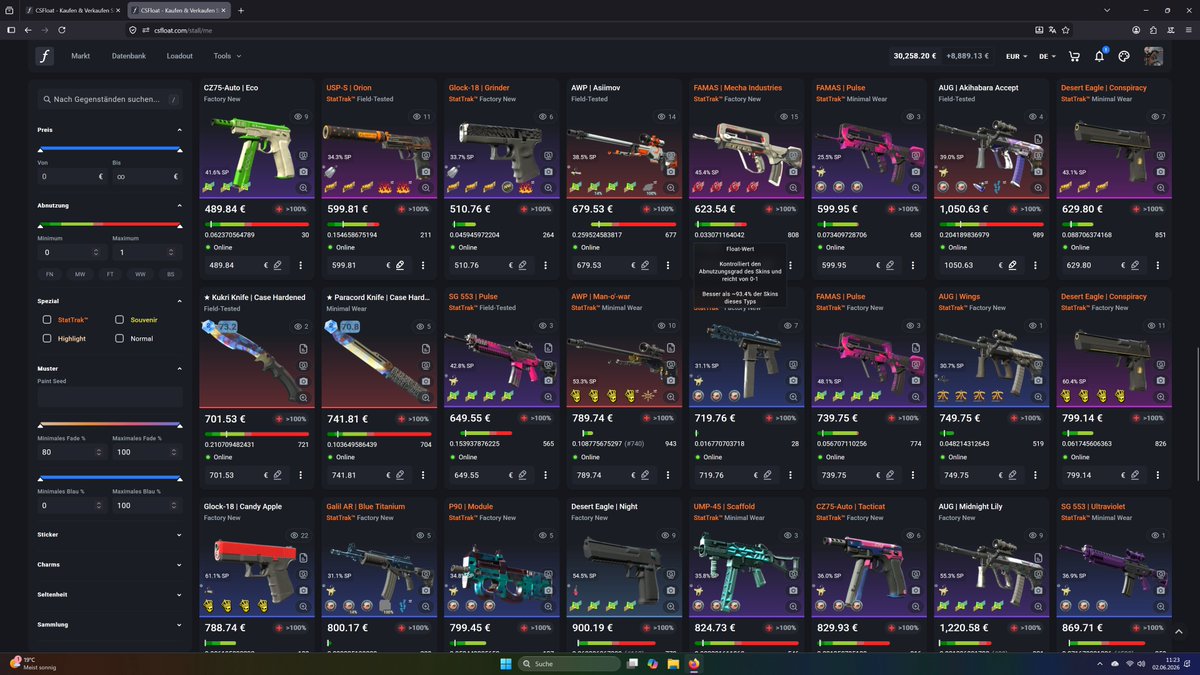Open the AWP | Asiimov listing title

click(596, 88)
